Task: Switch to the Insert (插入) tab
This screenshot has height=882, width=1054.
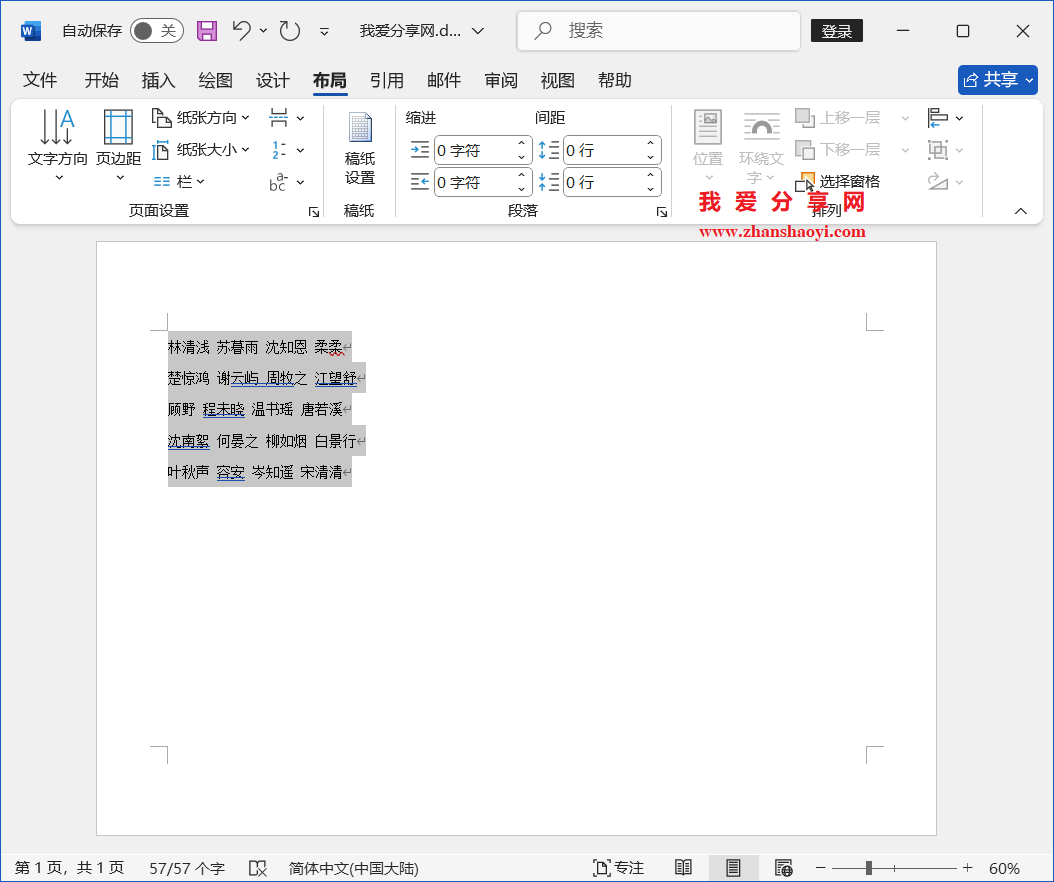Action: 159,81
